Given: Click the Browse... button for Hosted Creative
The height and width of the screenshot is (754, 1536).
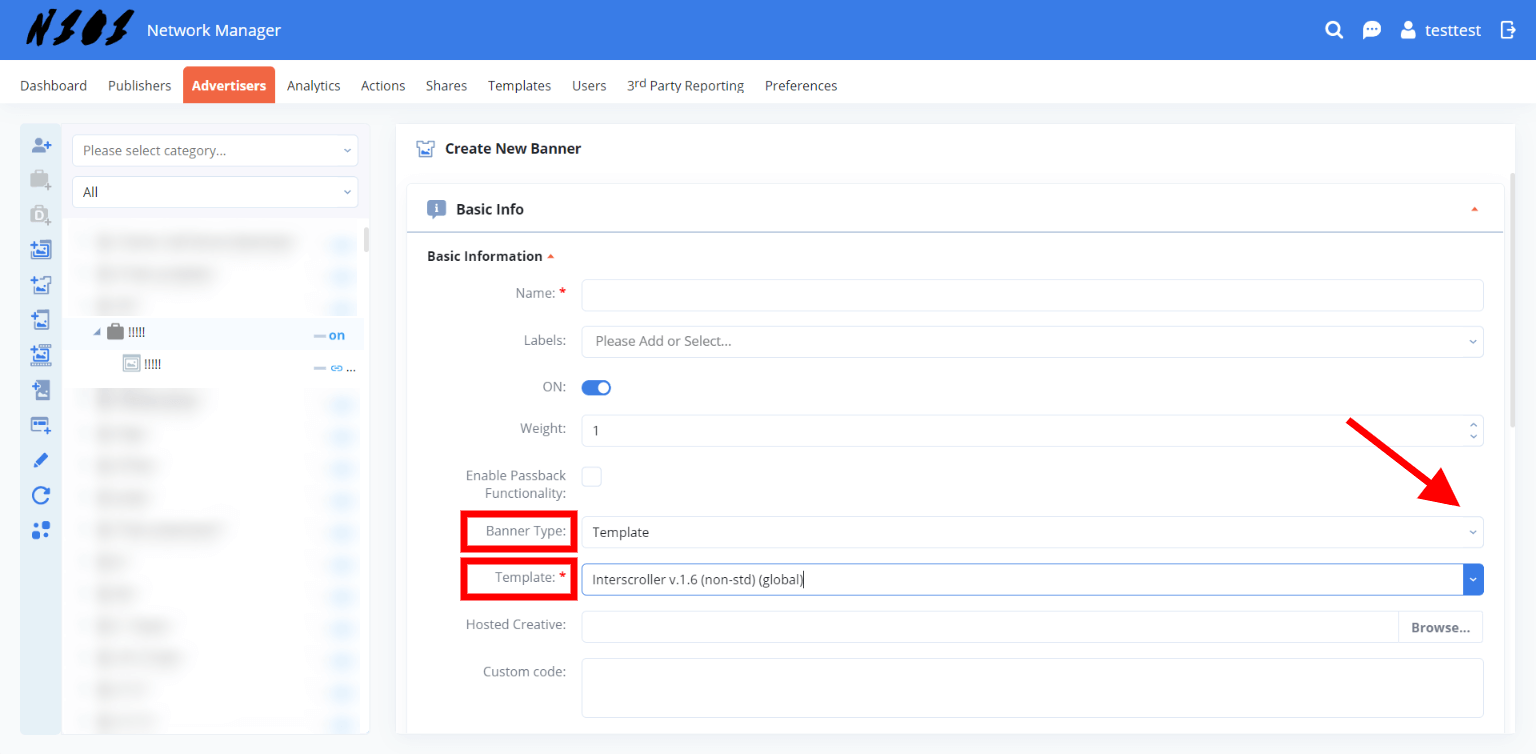Looking at the screenshot, I should [x=1440, y=628].
